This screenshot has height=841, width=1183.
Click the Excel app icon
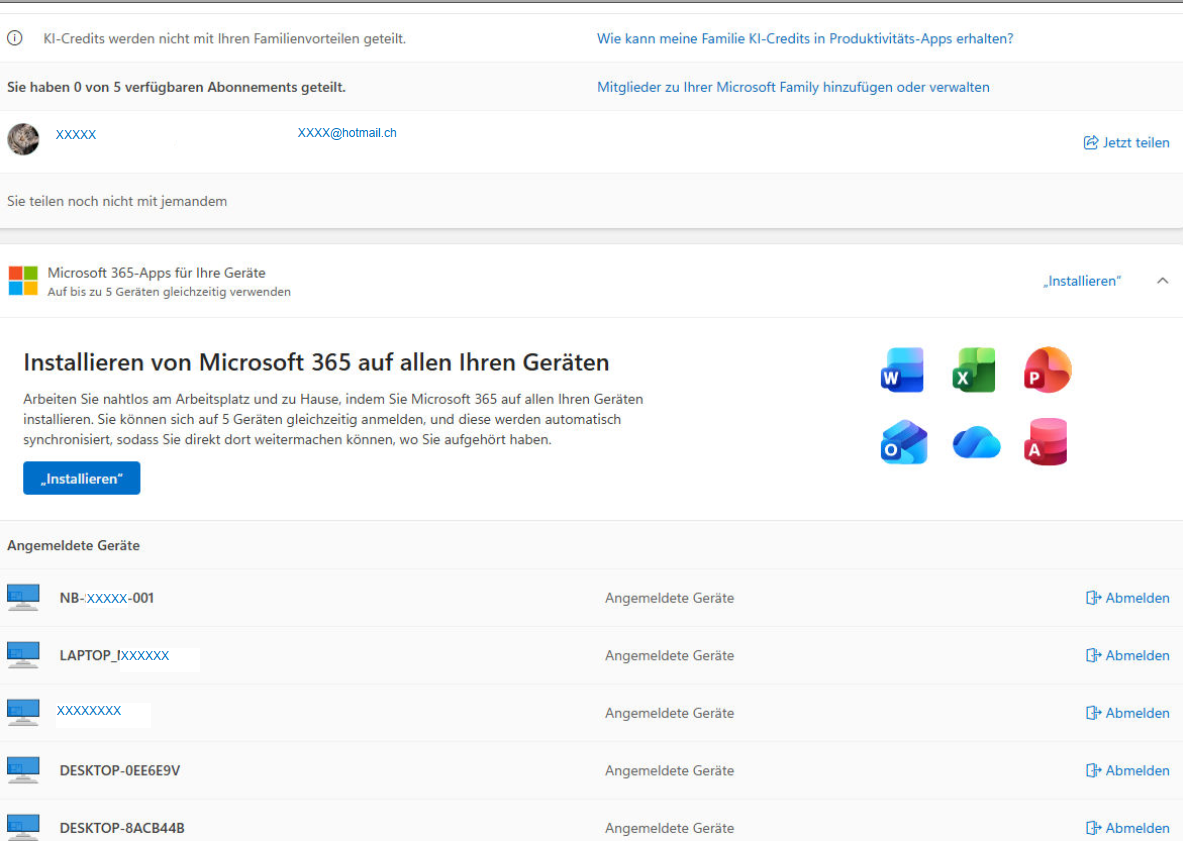[x=974, y=370]
